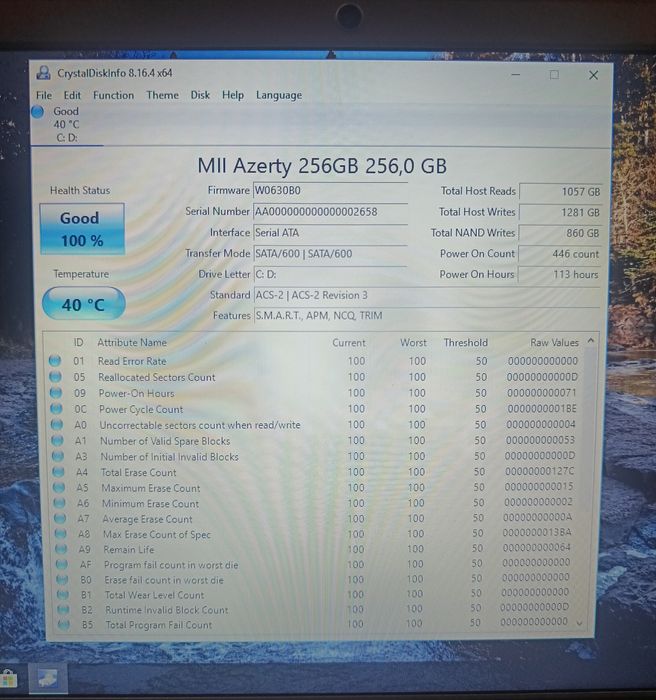Click Total Host Reads value 1057 GB
The height and width of the screenshot is (700, 656).
(560, 192)
